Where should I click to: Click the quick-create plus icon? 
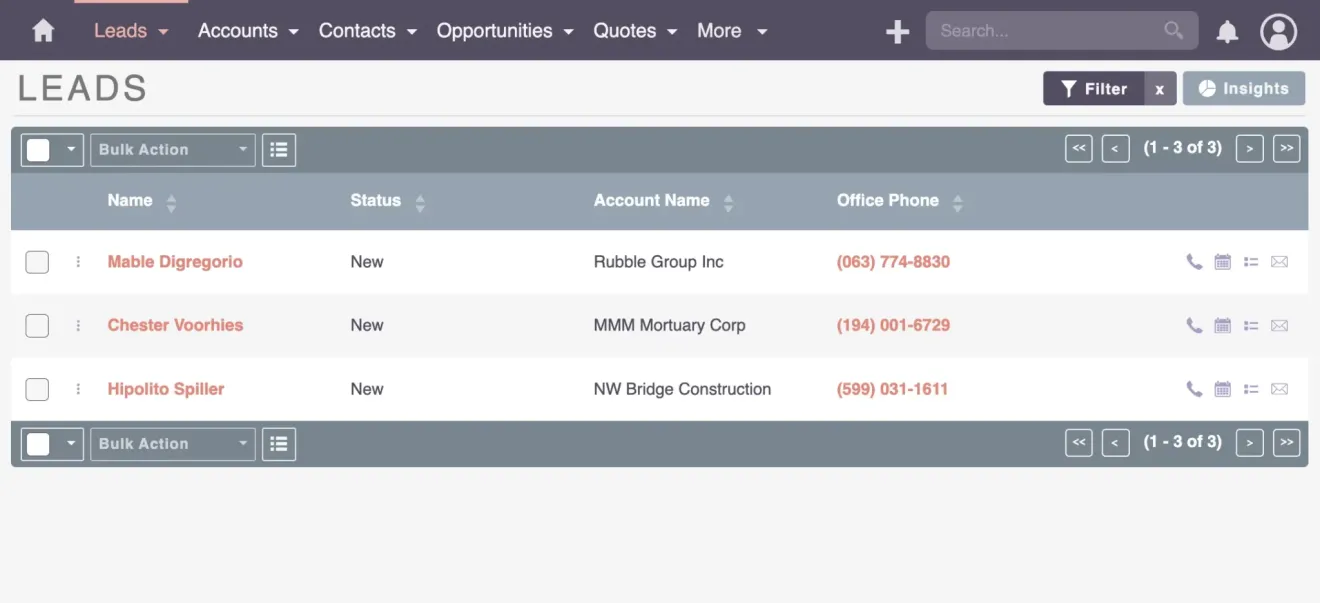pos(897,31)
